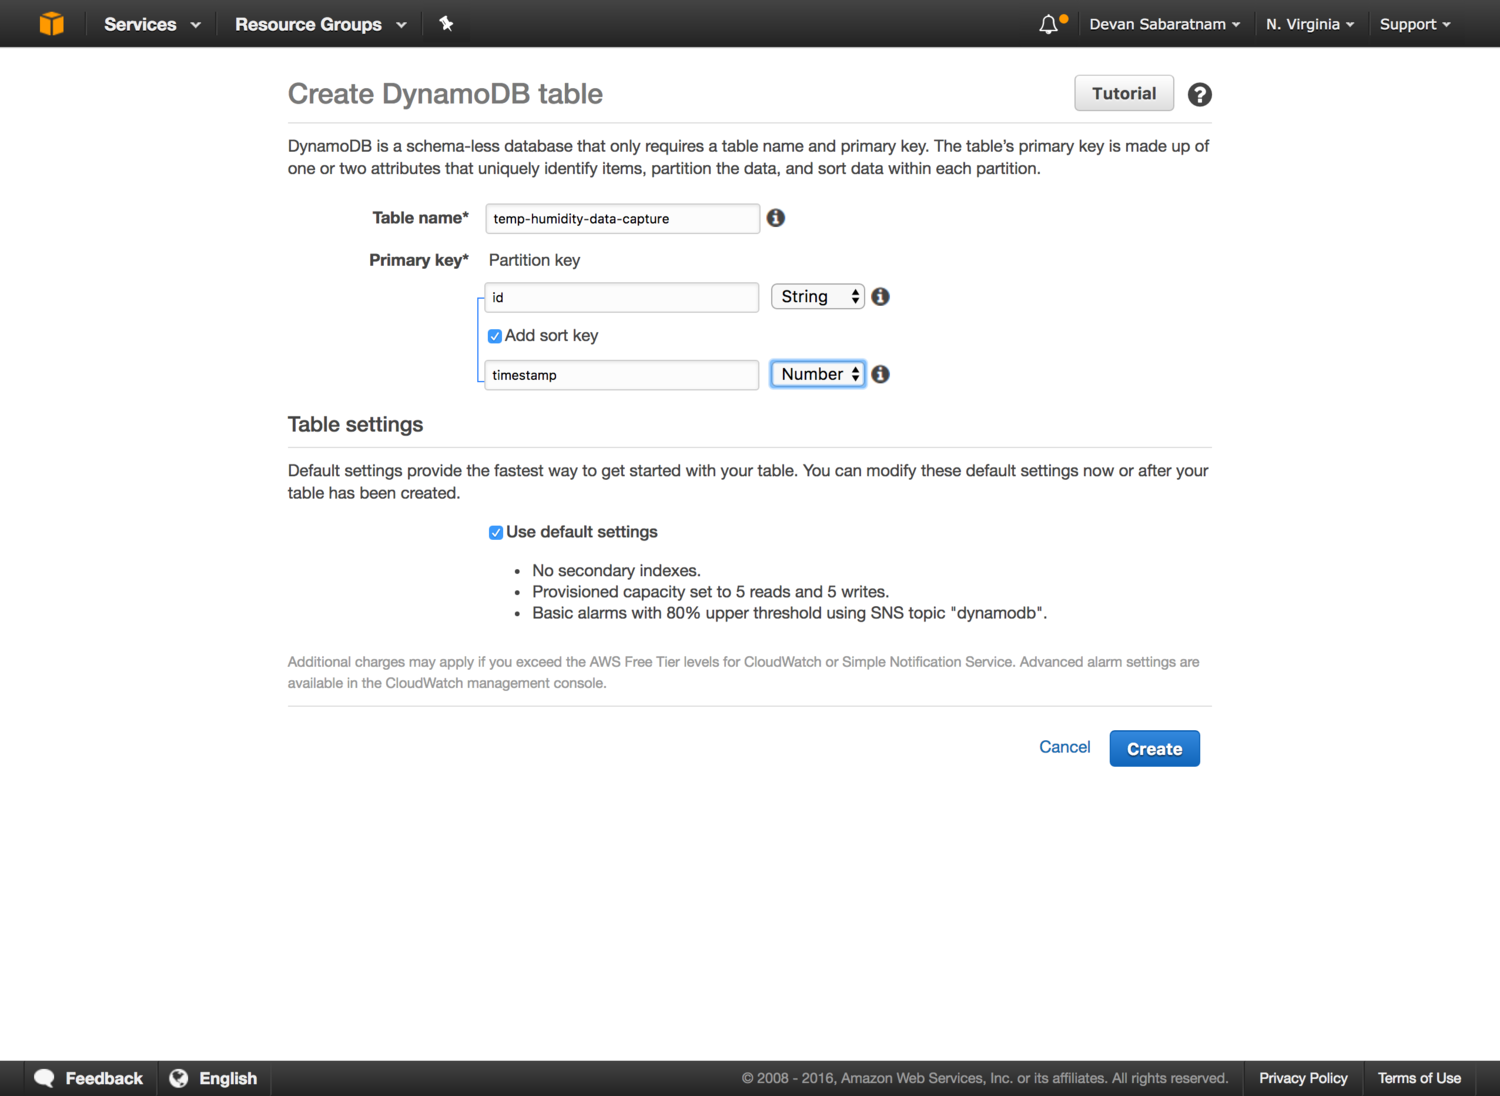Open the Devan Sabaratnam account menu
Viewport: 1500px width, 1096px height.
[x=1165, y=24]
